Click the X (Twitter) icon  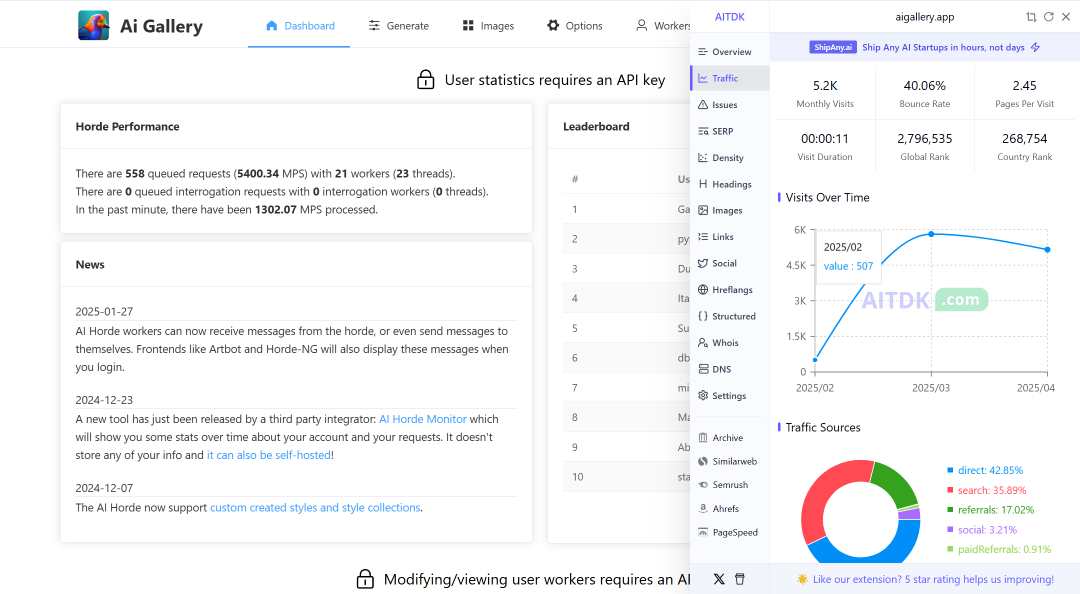[x=719, y=579]
